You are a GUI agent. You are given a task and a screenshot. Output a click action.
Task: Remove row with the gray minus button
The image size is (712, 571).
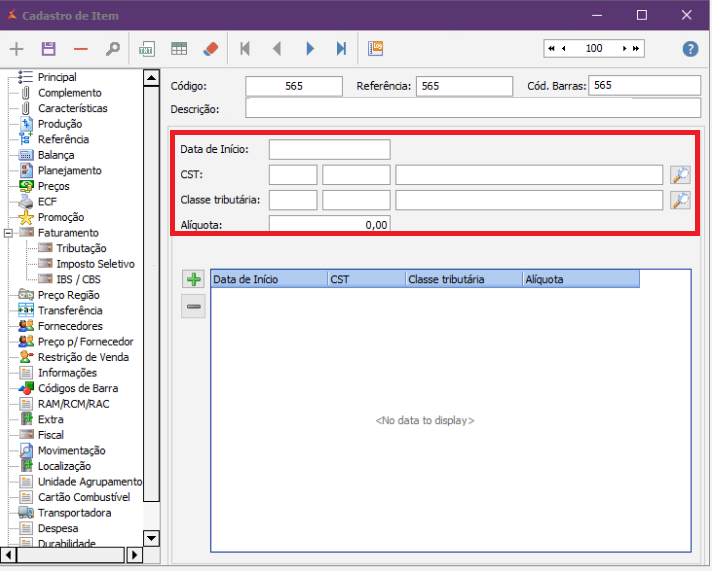[x=193, y=307]
